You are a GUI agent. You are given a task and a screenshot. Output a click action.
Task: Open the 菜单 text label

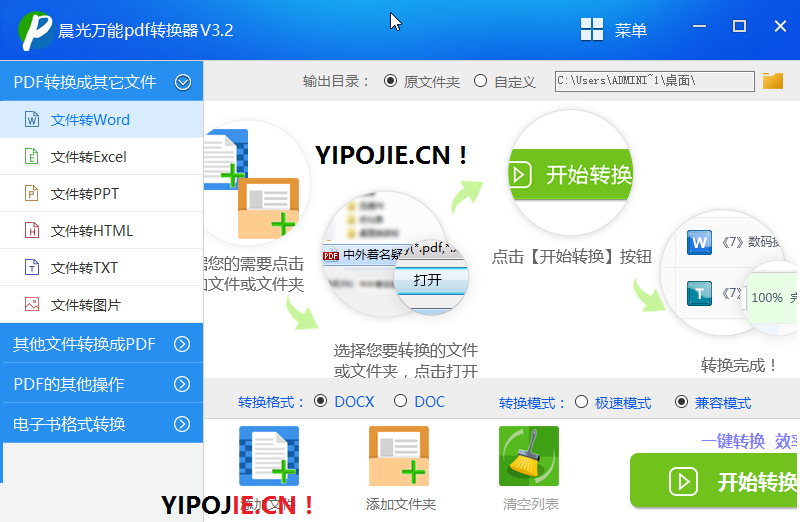[x=631, y=30]
